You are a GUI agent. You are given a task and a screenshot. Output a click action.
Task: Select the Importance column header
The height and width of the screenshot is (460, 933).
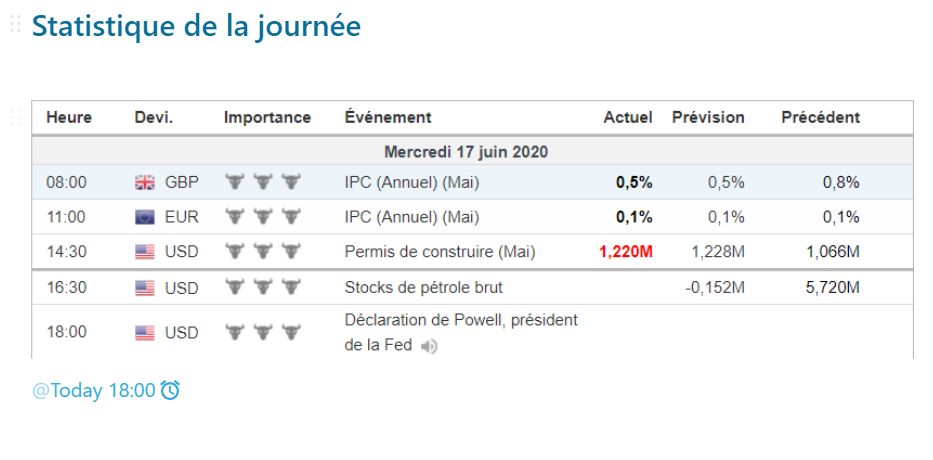(x=267, y=117)
